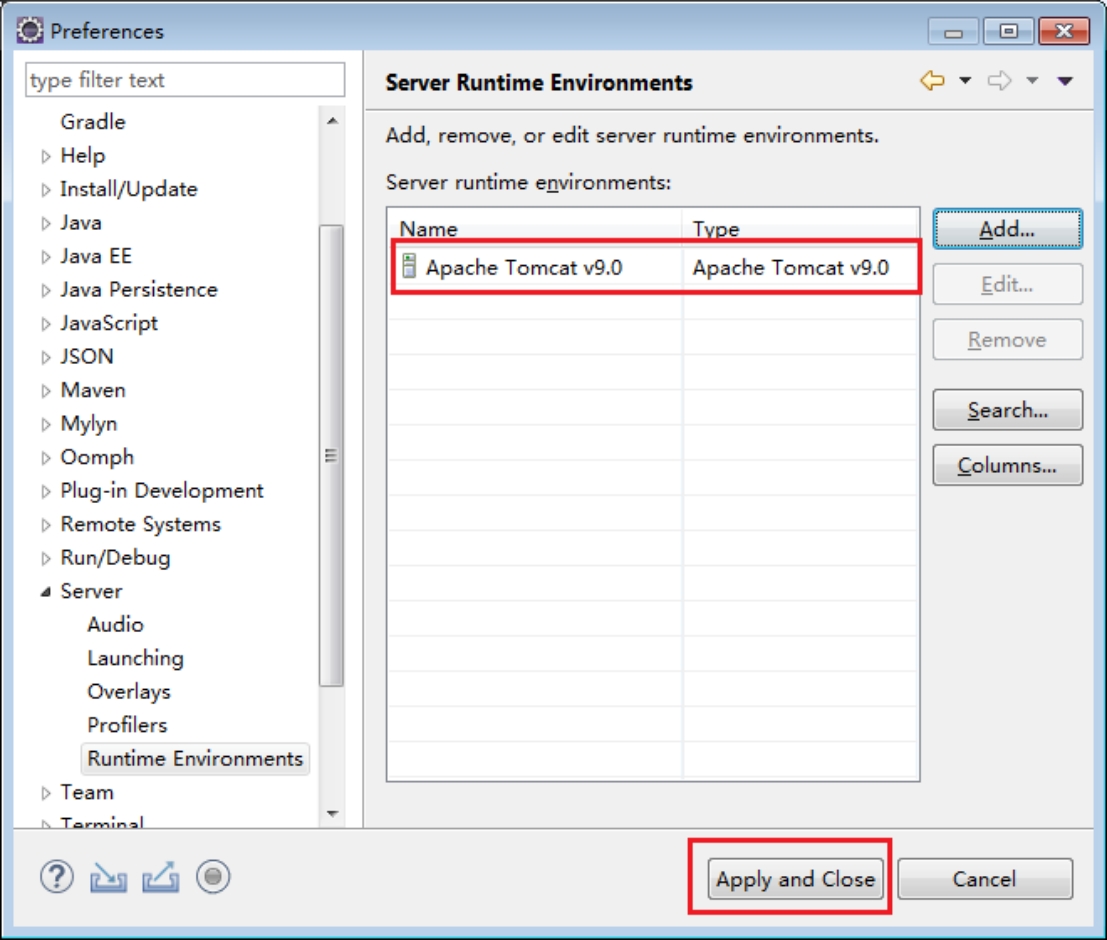Click the Import preferences icon

coord(108,878)
